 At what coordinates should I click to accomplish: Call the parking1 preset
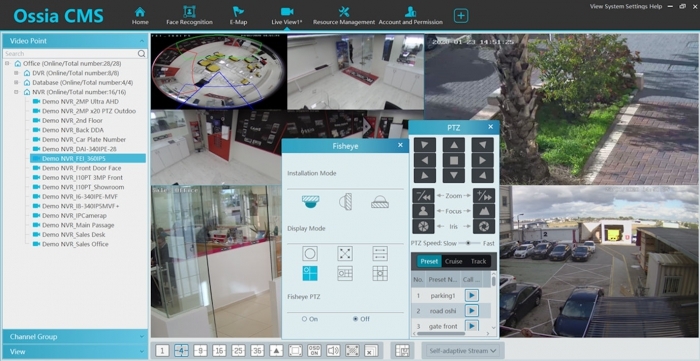472,295
